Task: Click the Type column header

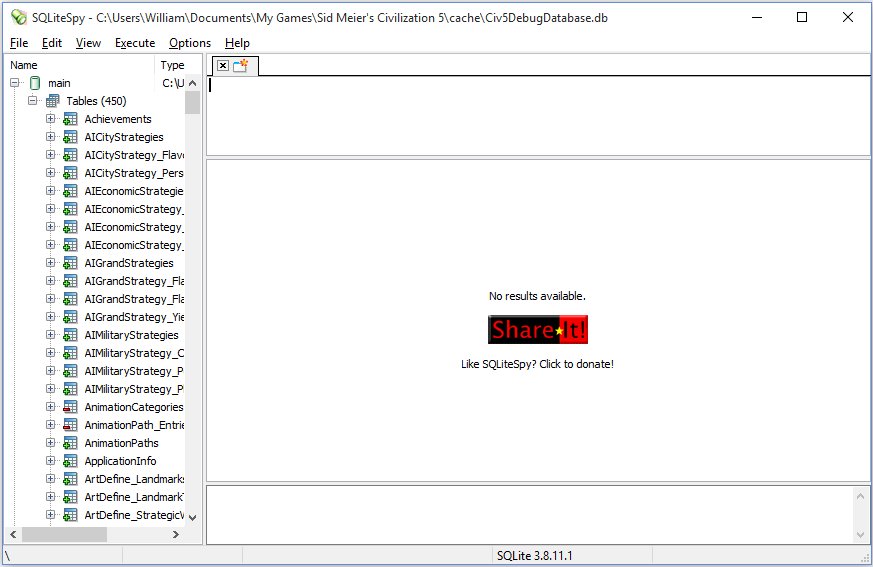Action: [x=177, y=65]
